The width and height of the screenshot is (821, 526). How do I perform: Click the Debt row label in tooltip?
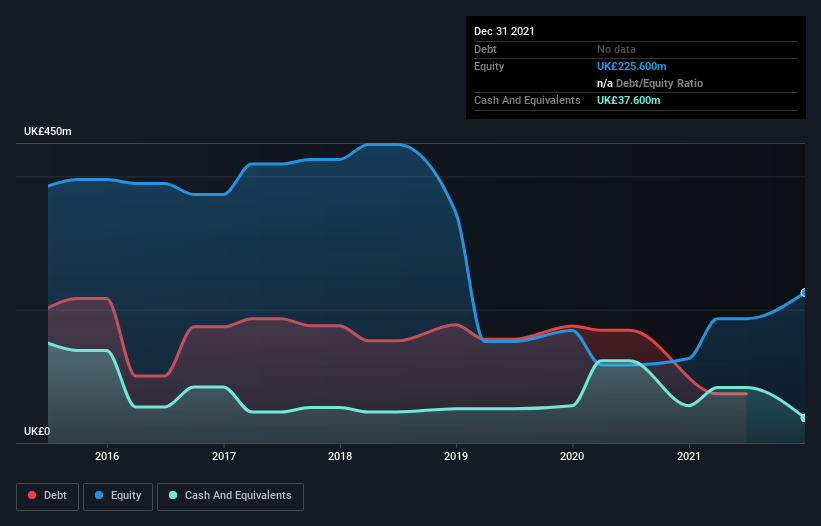pos(485,49)
